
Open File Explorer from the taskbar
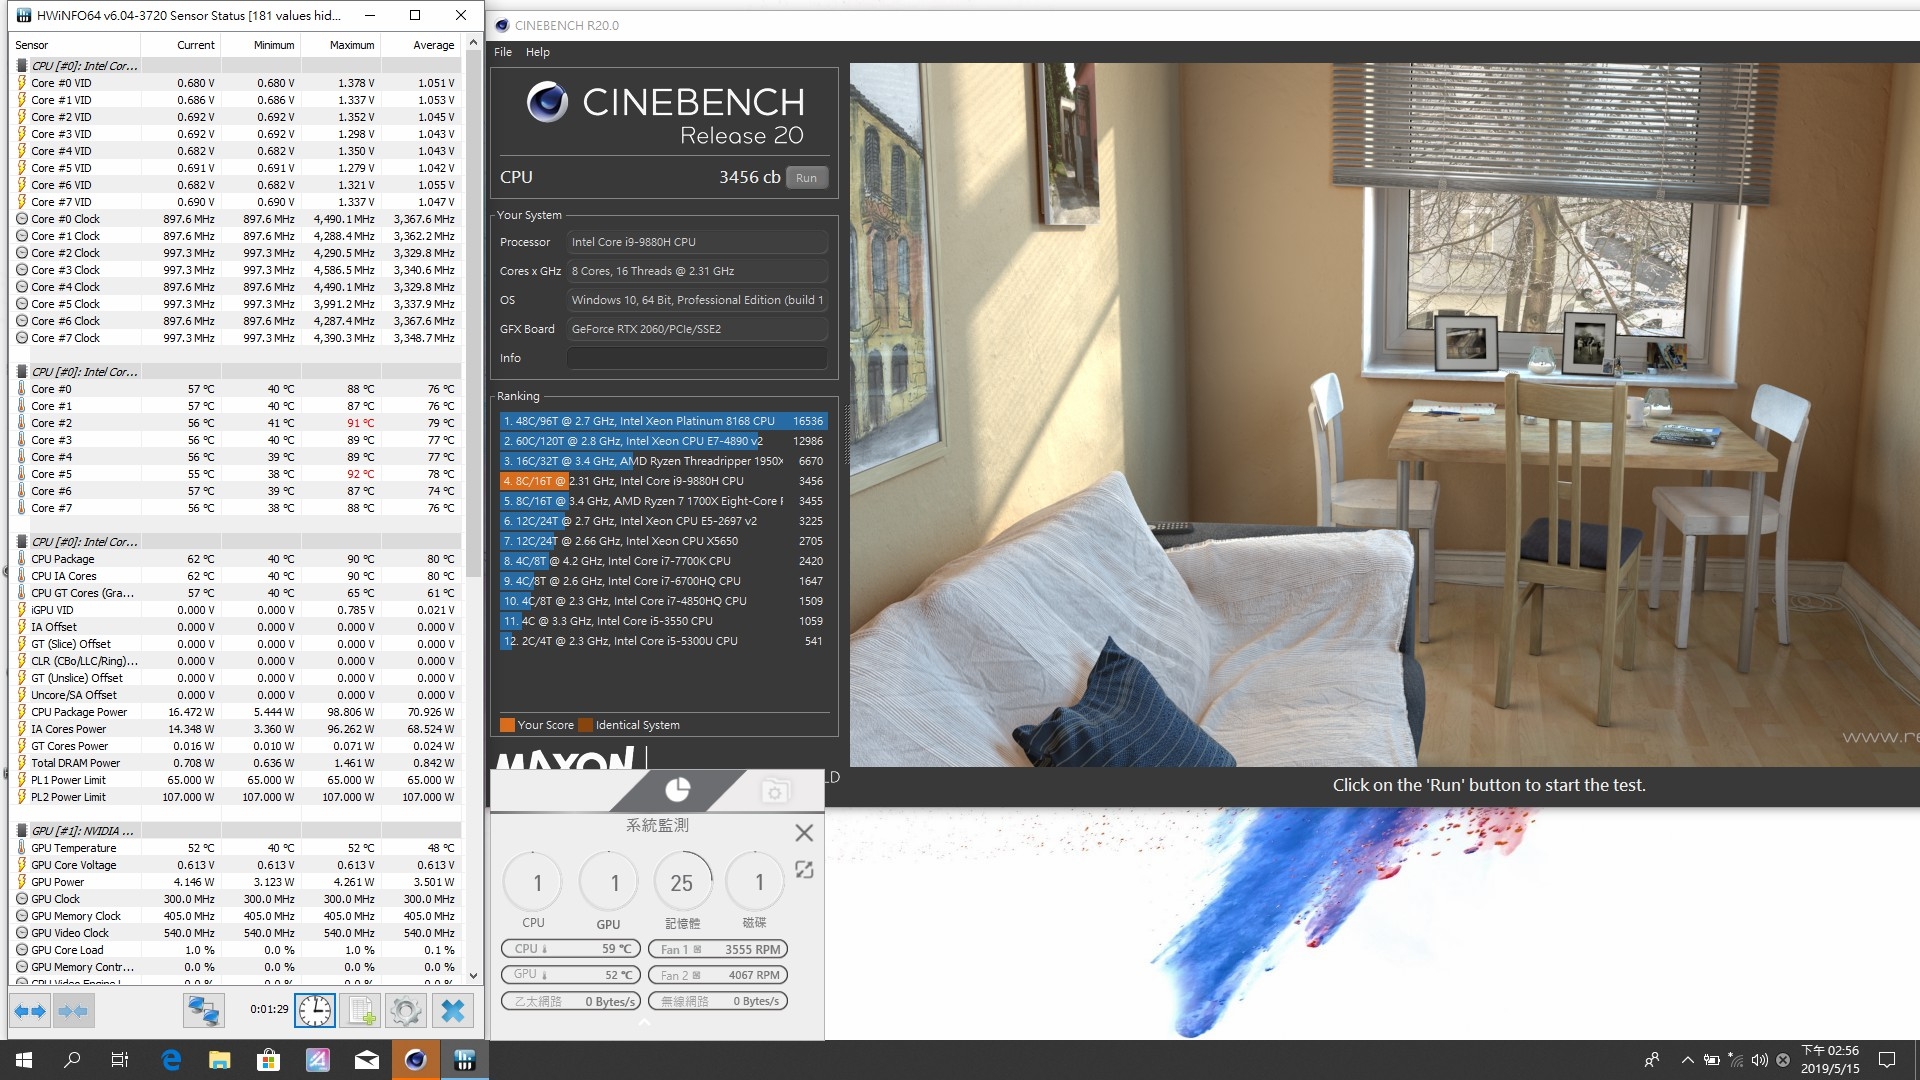point(220,1060)
